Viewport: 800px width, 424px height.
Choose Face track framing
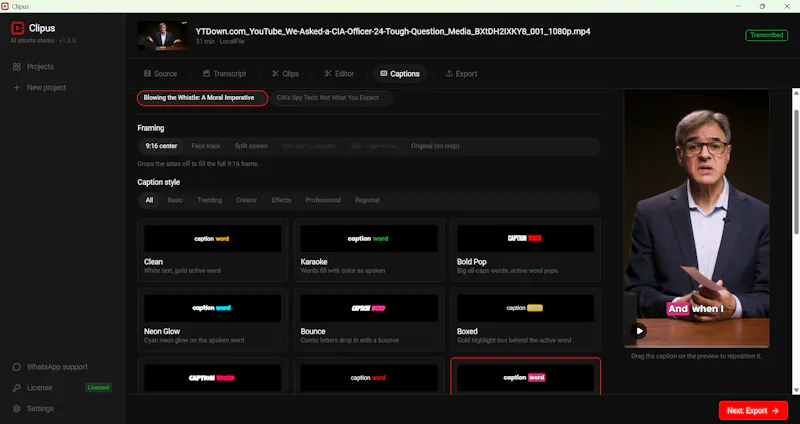tap(206, 146)
